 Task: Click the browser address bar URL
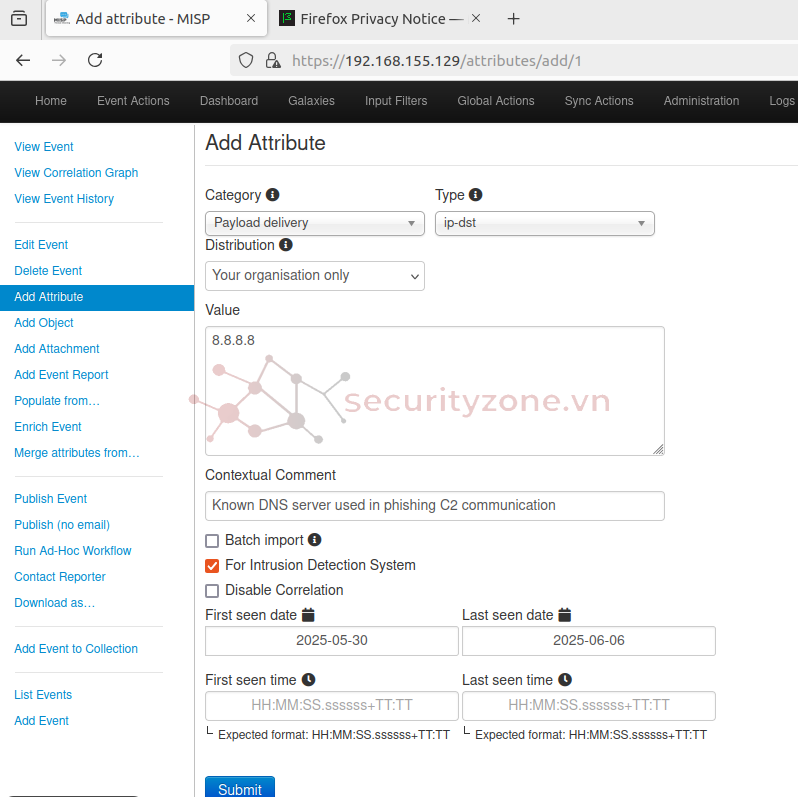click(x=437, y=61)
